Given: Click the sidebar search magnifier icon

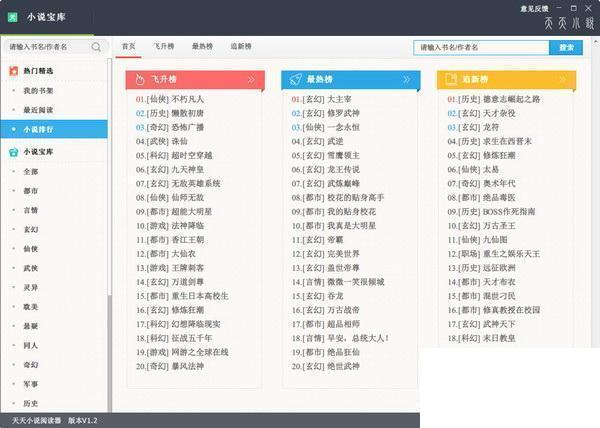Looking at the screenshot, I should click(96, 47).
